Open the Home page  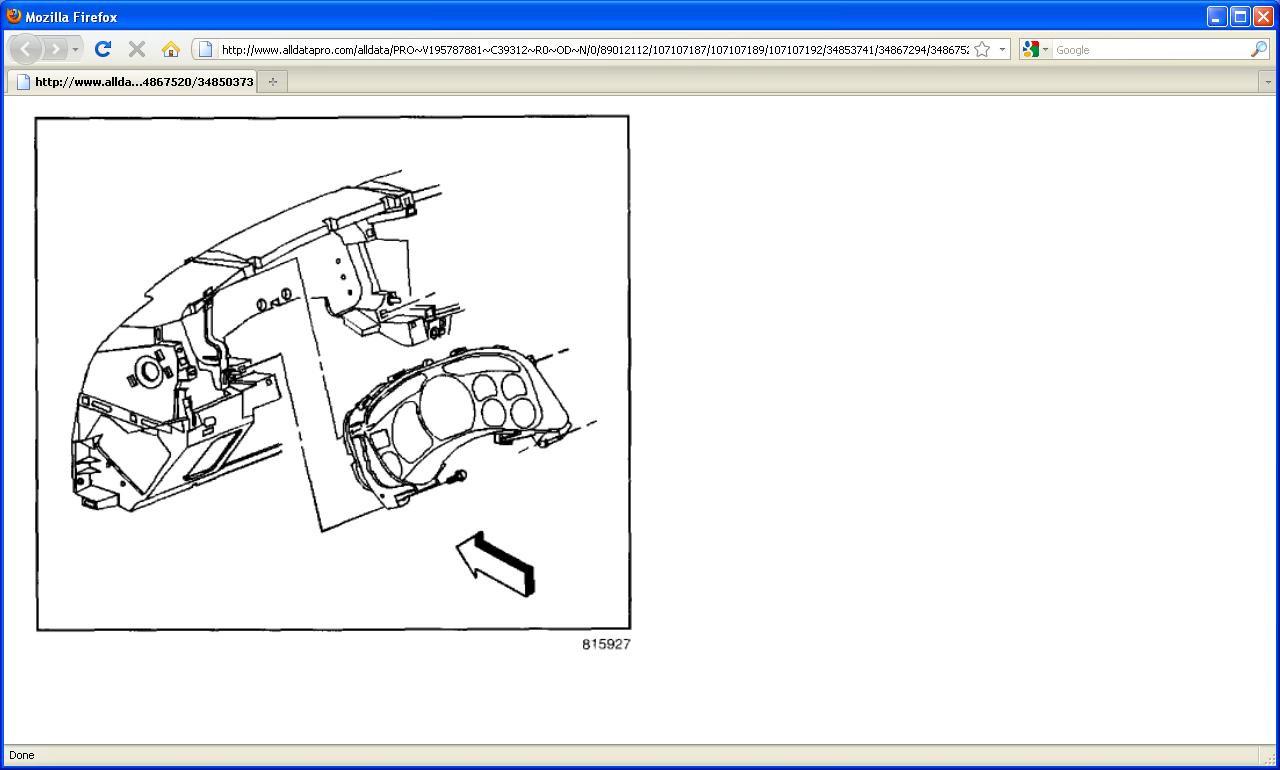click(x=171, y=49)
